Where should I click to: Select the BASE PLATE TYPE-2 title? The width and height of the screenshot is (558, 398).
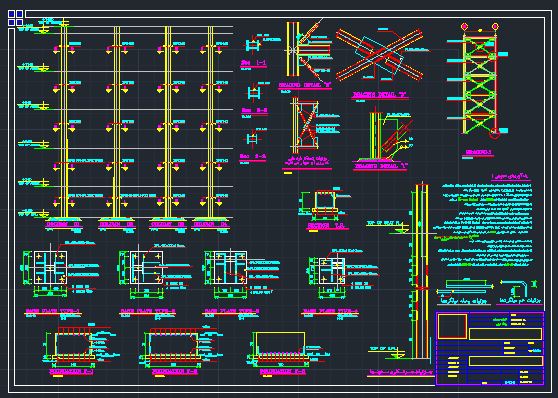pos(148,311)
